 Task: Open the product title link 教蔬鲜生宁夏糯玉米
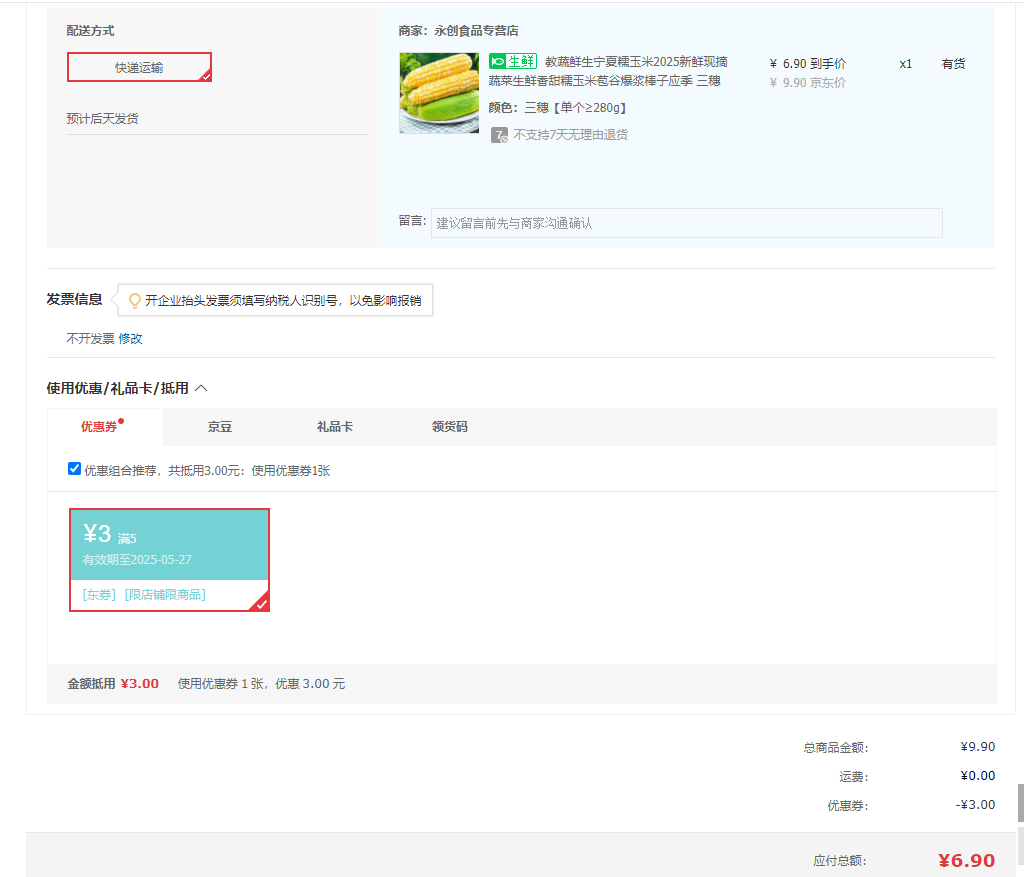[608, 71]
